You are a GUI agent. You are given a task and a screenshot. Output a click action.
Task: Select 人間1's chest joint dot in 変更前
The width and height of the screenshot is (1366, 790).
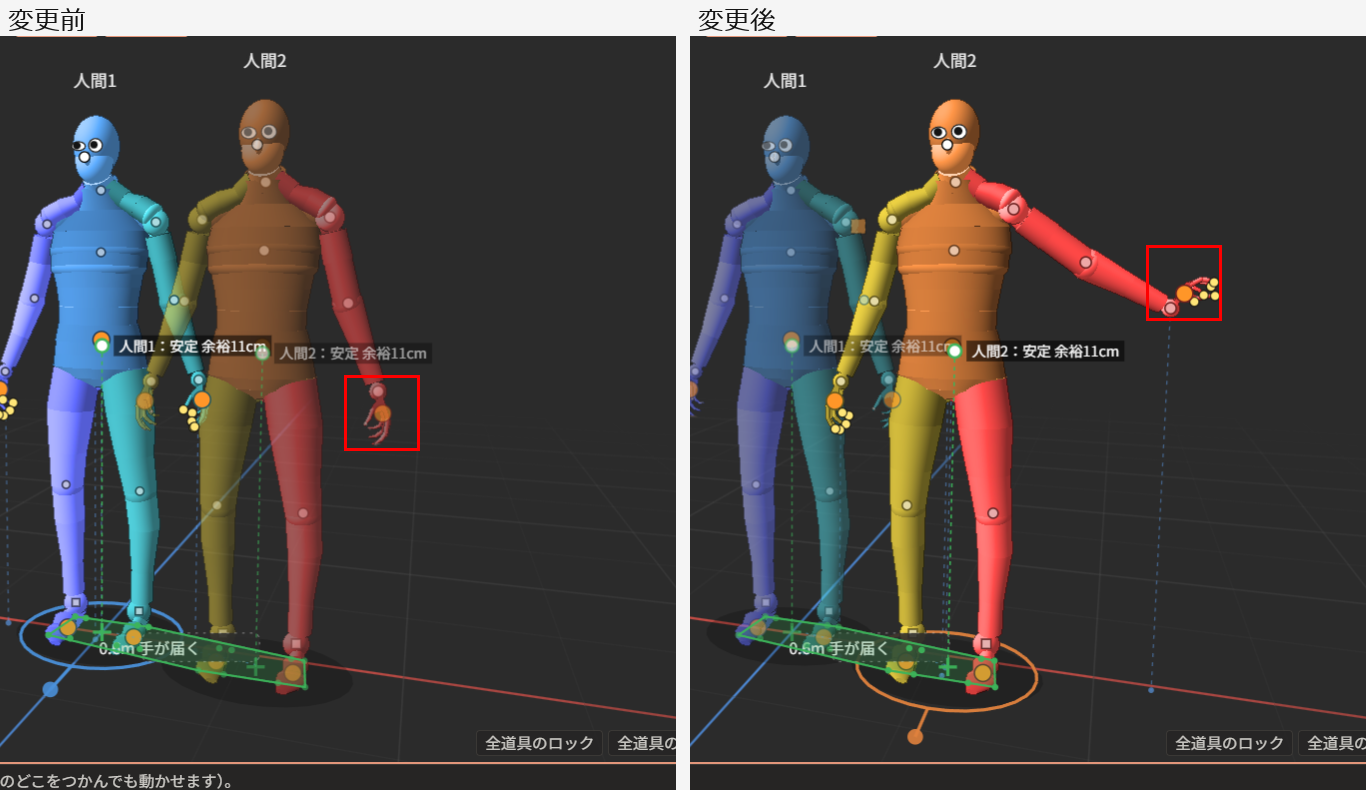tap(101, 252)
